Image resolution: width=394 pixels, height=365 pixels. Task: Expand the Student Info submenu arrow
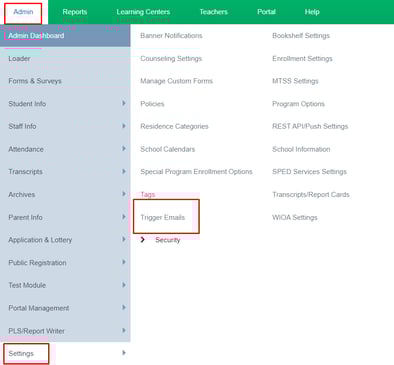click(124, 103)
